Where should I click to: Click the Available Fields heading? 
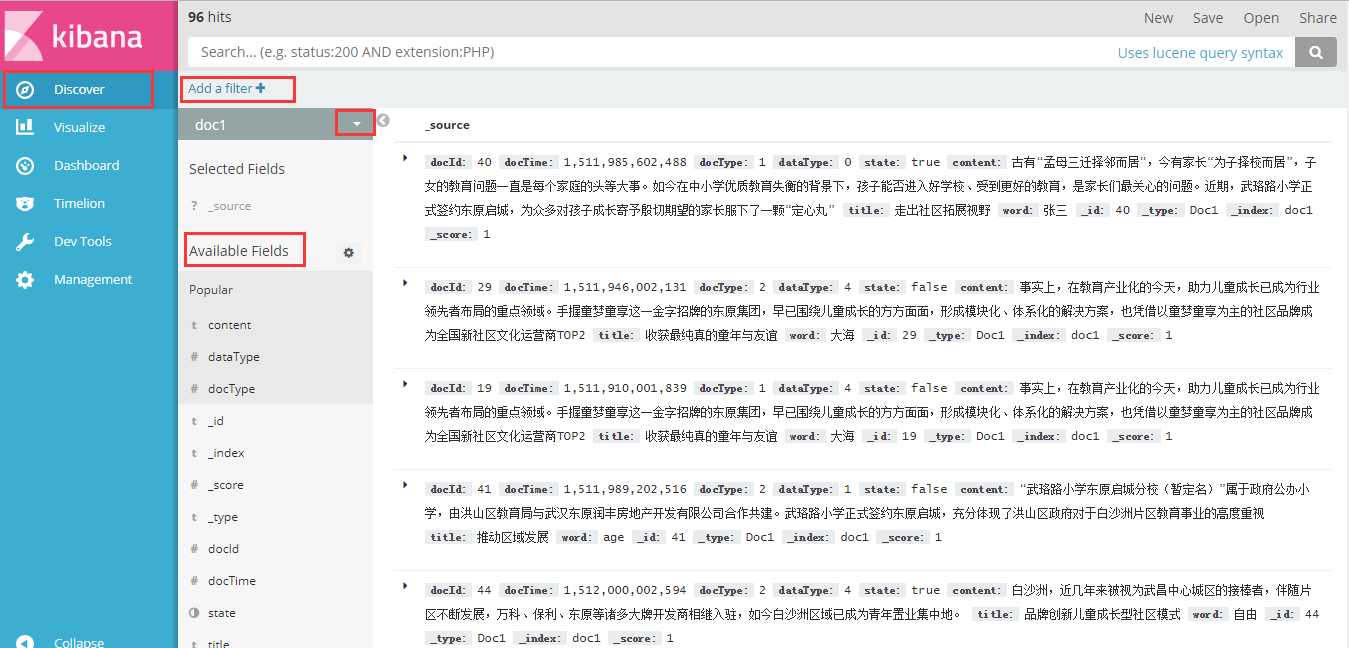point(239,251)
